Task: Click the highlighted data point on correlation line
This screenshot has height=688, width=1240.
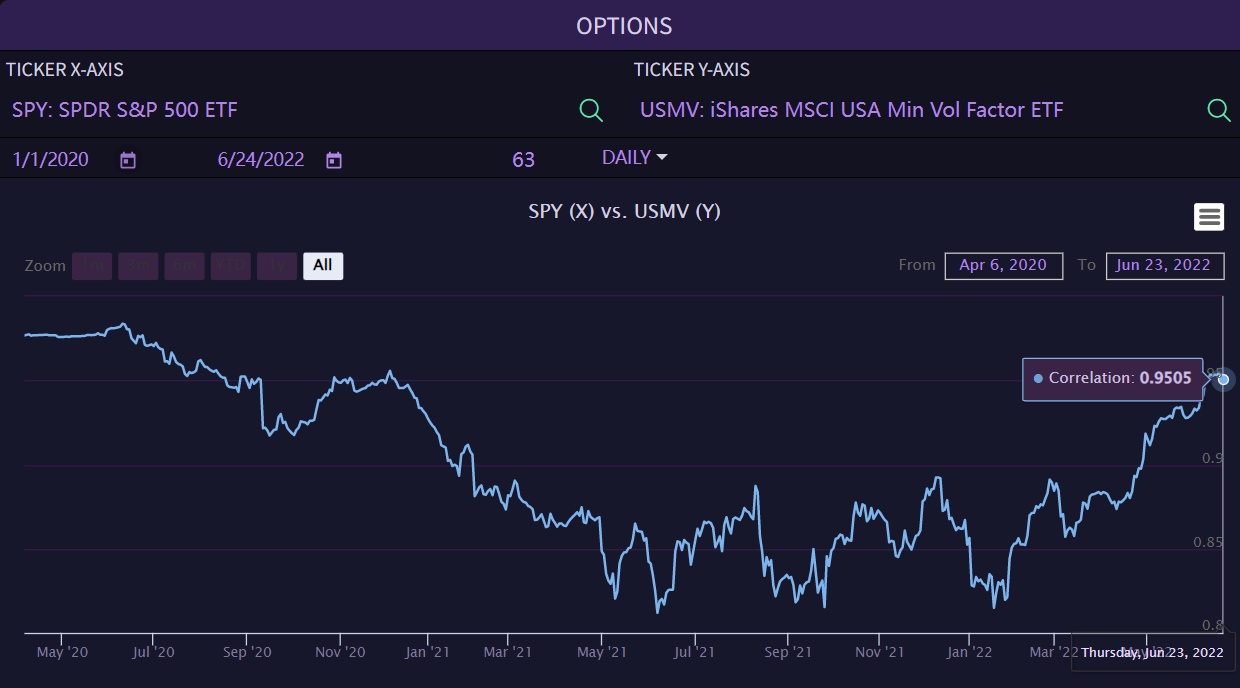Action: [1223, 379]
